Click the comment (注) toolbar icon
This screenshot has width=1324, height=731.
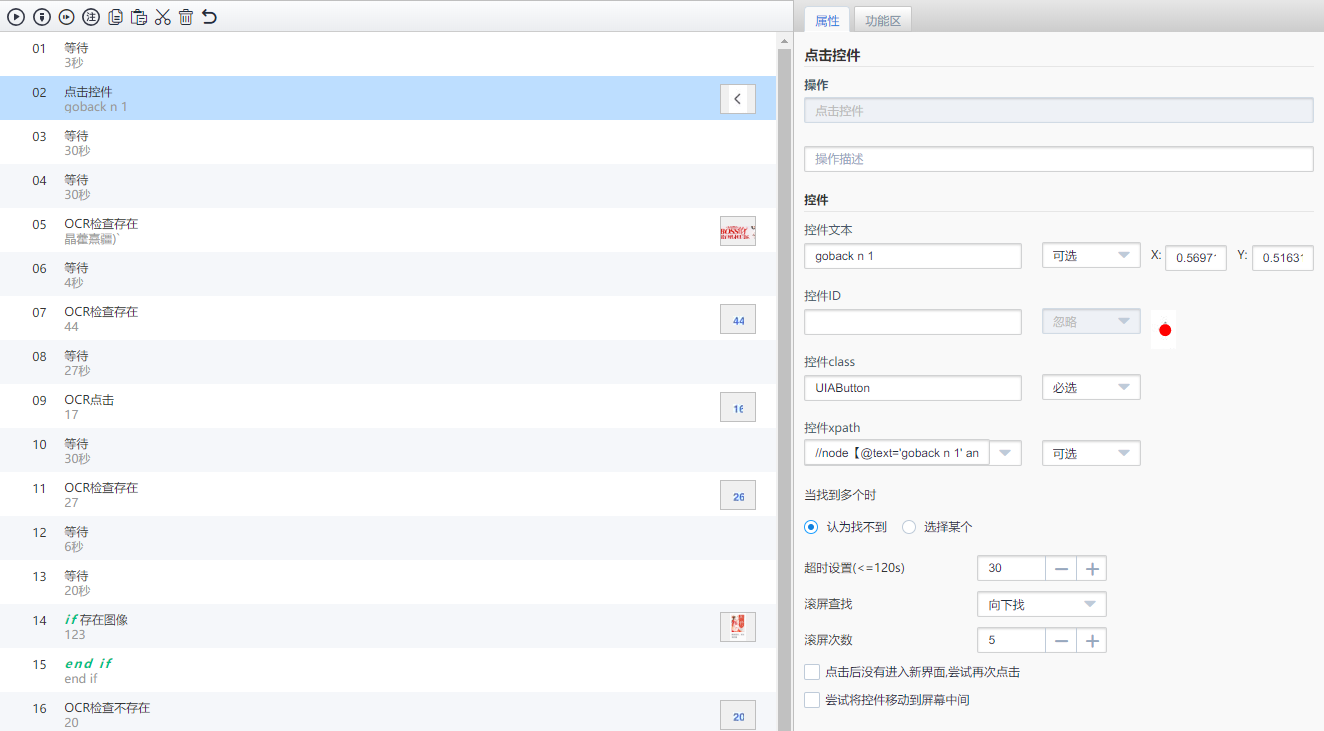(x=91, y=17)
